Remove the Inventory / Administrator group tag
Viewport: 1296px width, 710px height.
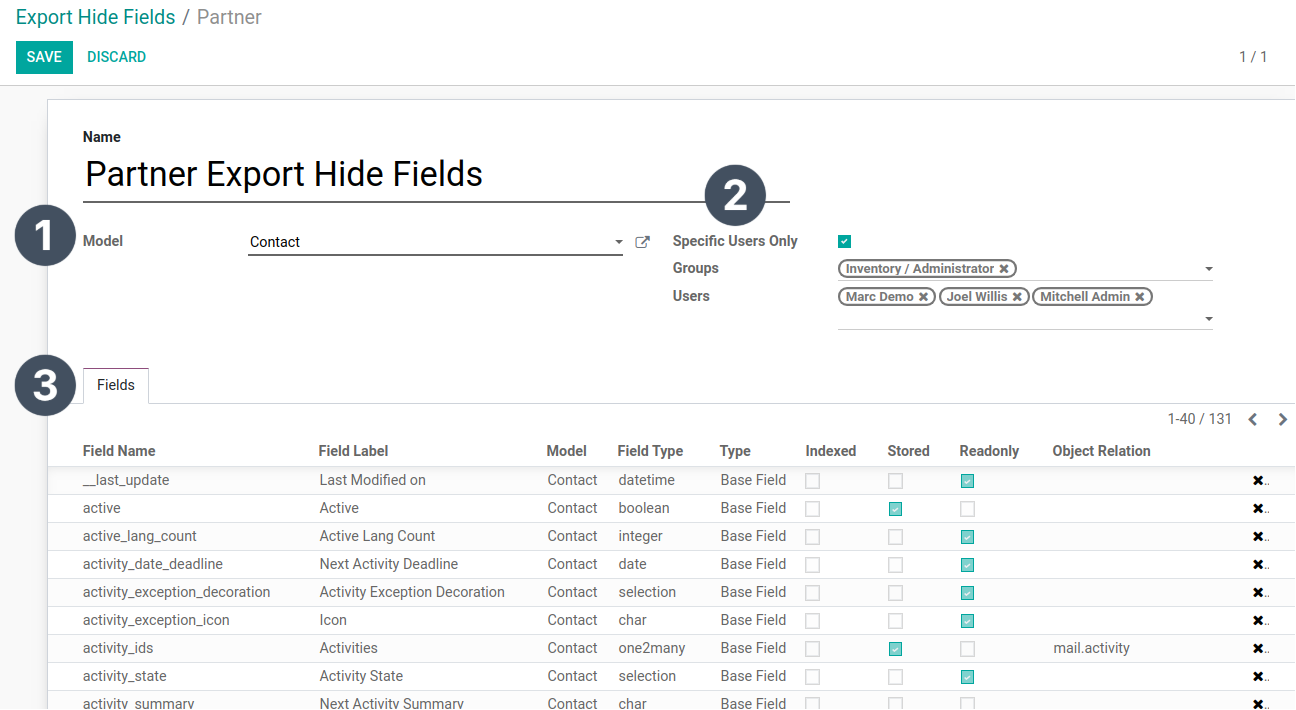tap(1004, 269)
